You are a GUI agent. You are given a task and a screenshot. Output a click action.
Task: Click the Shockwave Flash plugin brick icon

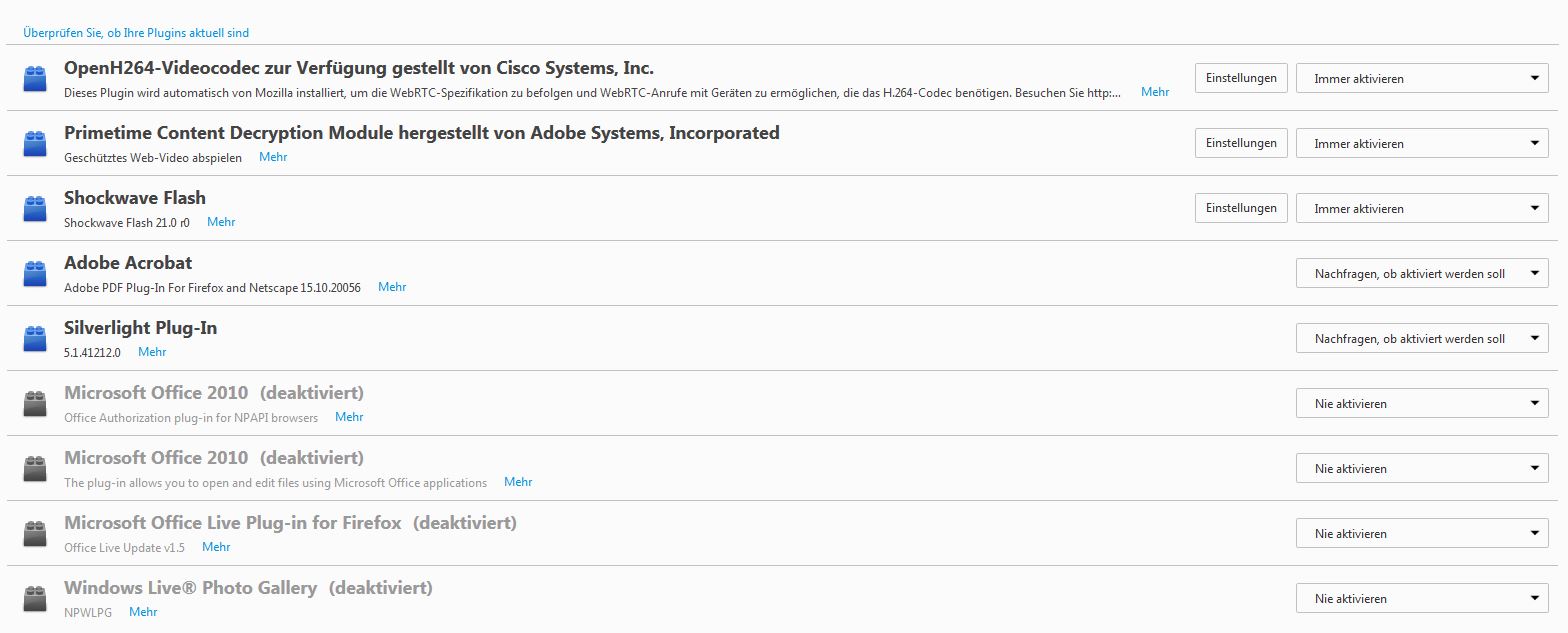pos(35,208)
